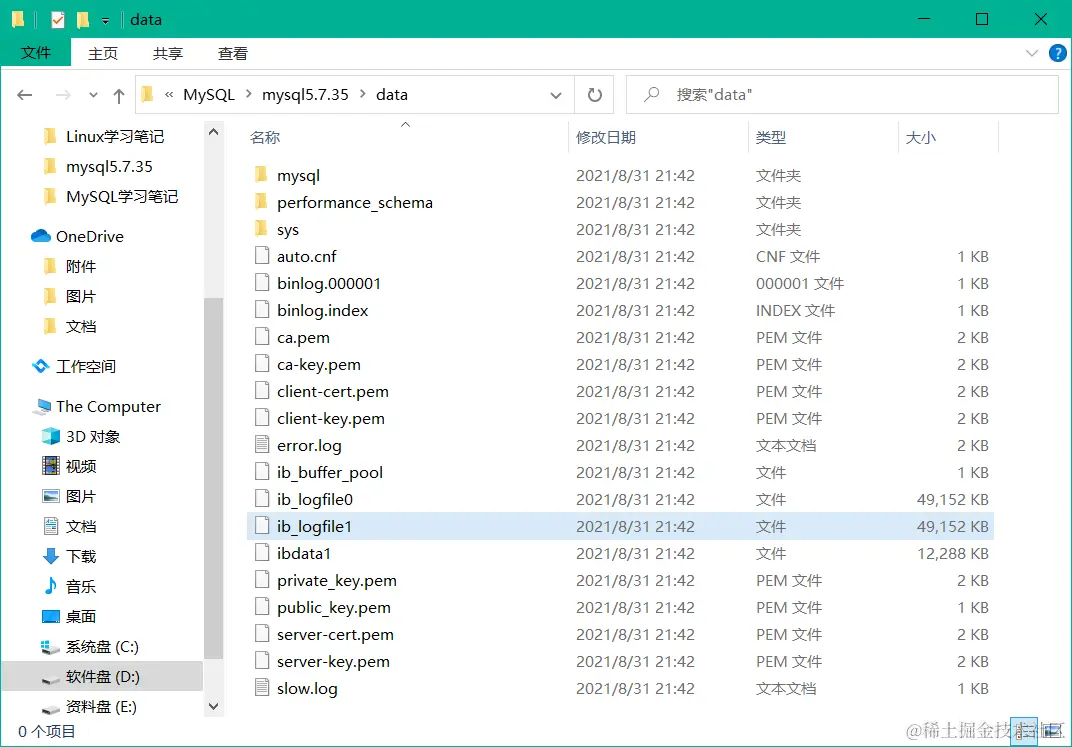Open the 共享 ribbon tab
1072x747 pixels.
pyautogui.click(x=168, y=53)
